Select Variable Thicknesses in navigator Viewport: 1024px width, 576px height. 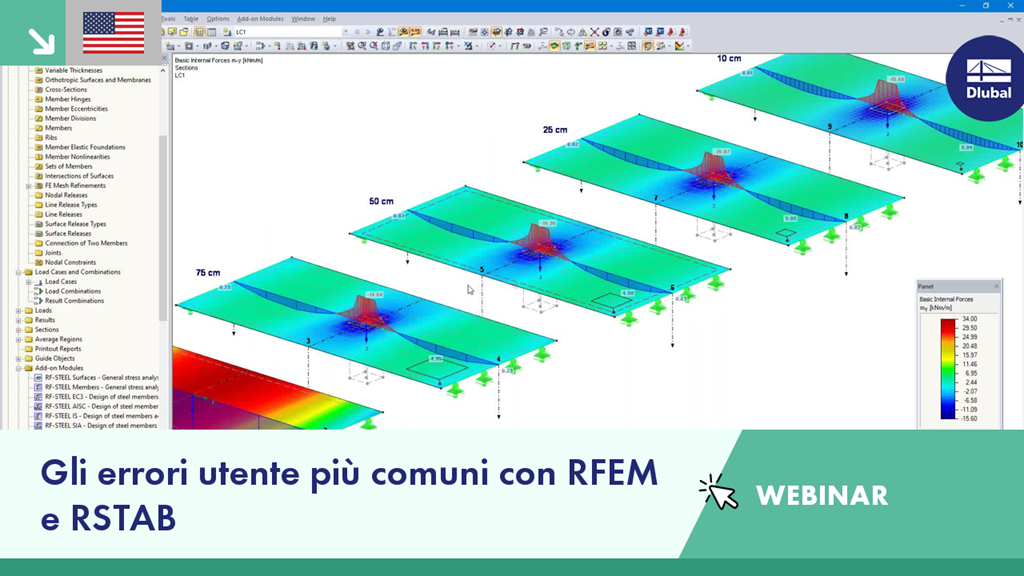tap(74, 71)
